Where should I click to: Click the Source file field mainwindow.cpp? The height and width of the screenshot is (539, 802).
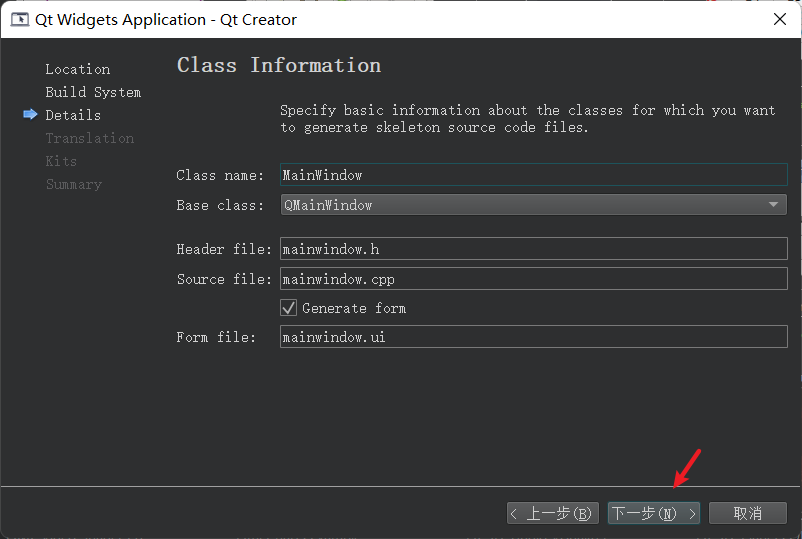click(x=533, y=279)
